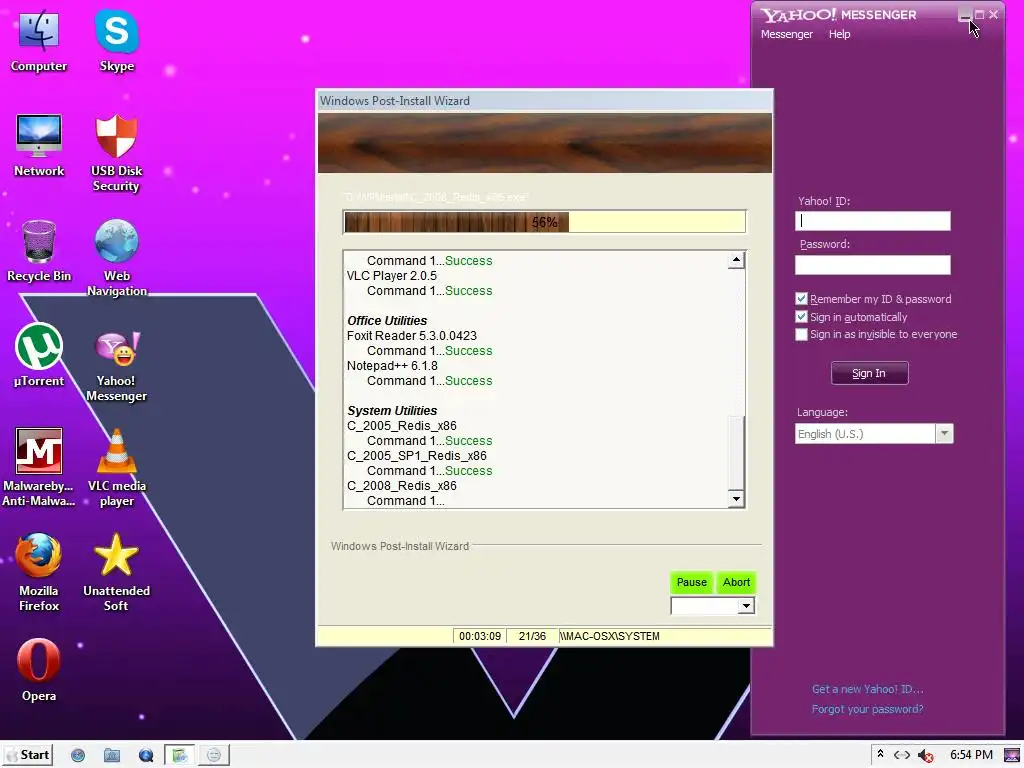Screen dimensions: 1024x768
Task: Toggle Remember my ID & password checkbox
Action: (x=801, y=298)
